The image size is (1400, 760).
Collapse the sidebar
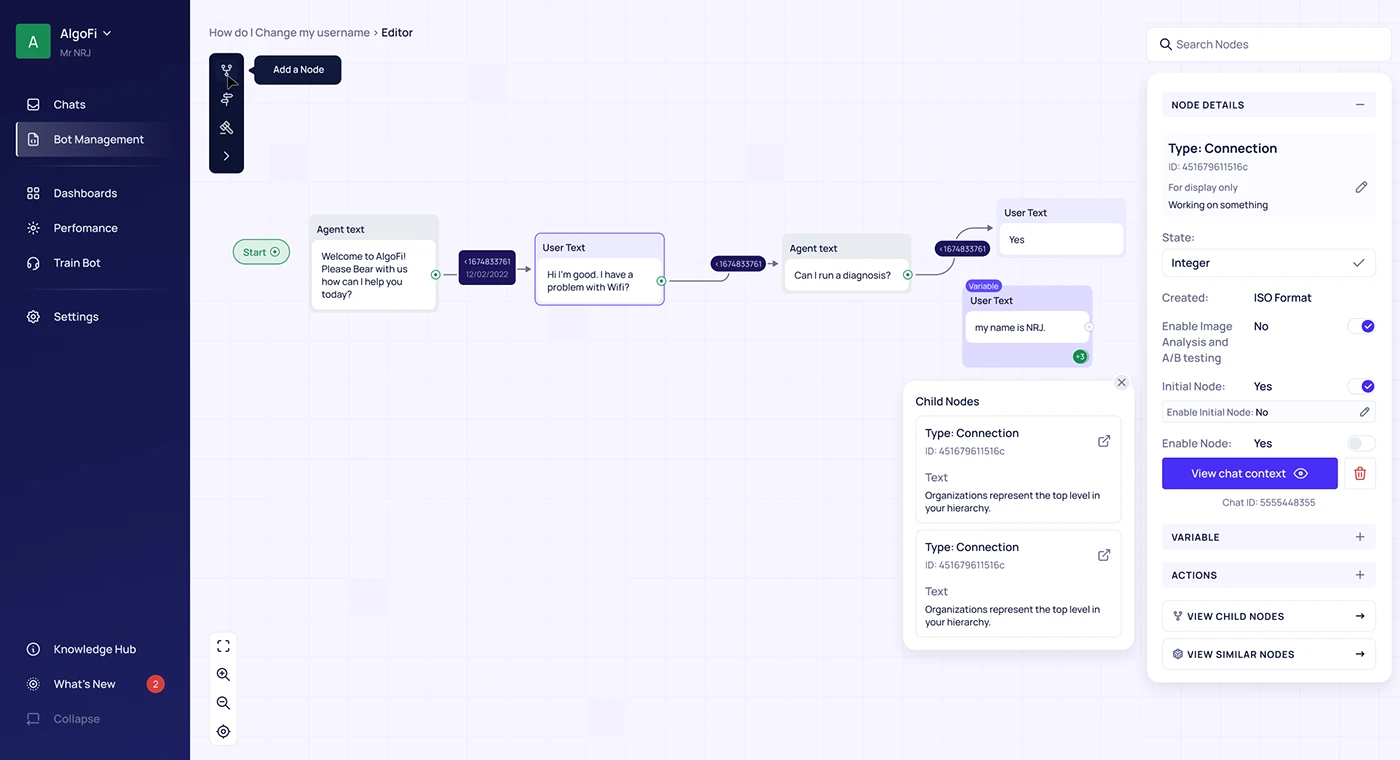(63, 719)
